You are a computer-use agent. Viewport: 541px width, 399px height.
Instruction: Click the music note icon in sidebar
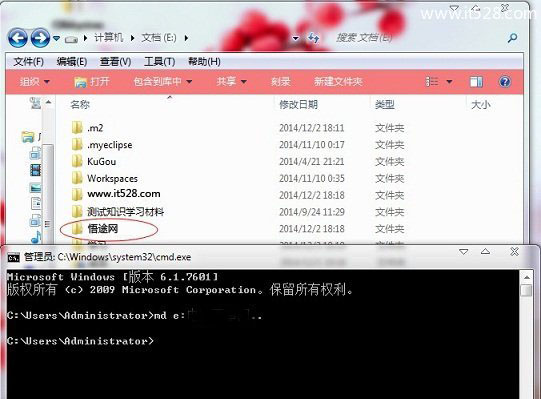pos(36,237)
